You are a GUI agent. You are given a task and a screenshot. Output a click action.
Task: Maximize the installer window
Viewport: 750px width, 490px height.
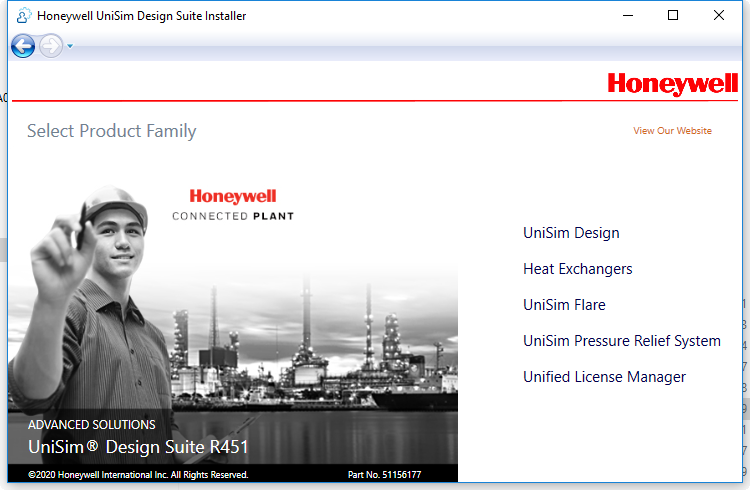pyautogui.click(x=673, y=16)
